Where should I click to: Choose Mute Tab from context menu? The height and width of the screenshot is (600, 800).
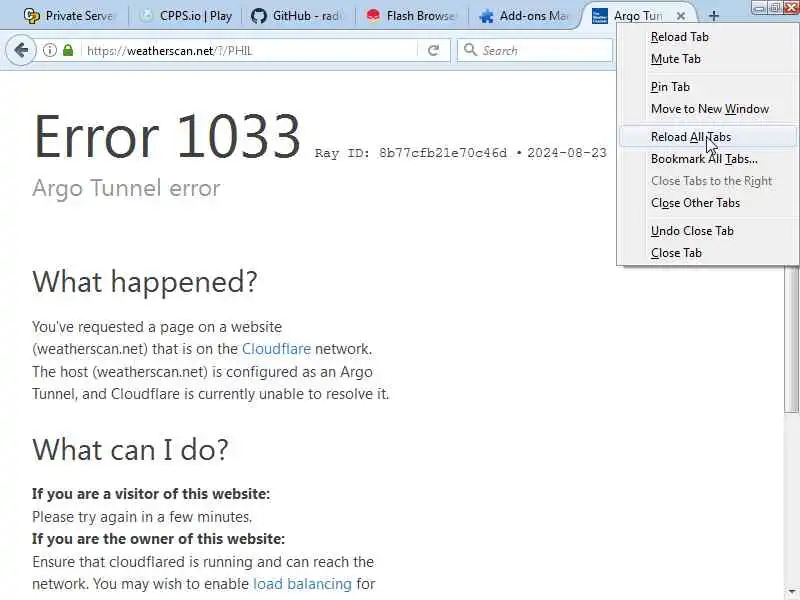point(707,59)
